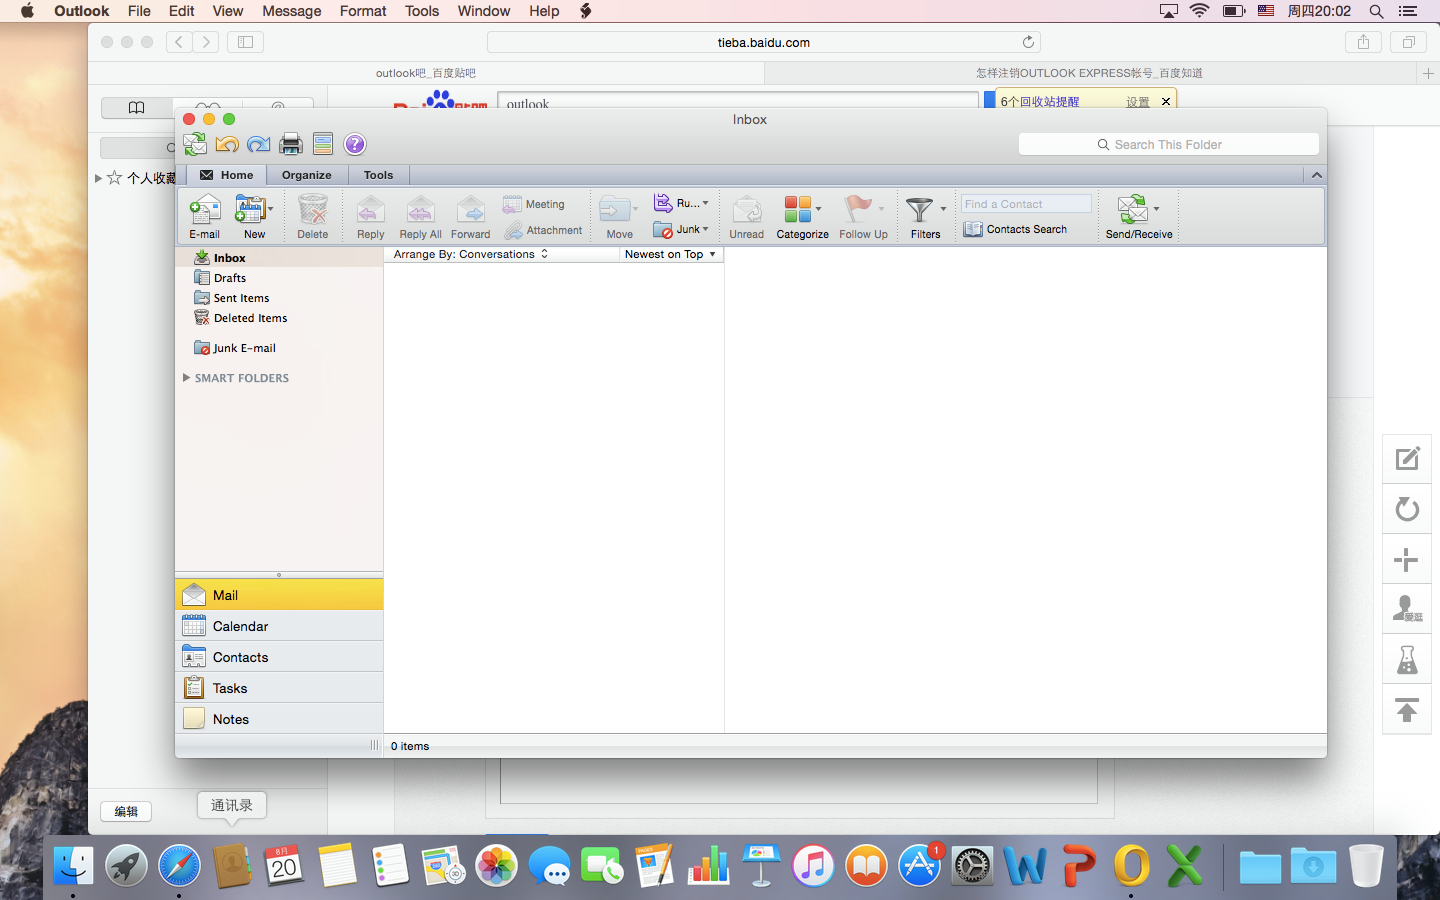Open the Drafts folder

coord(279,278)
